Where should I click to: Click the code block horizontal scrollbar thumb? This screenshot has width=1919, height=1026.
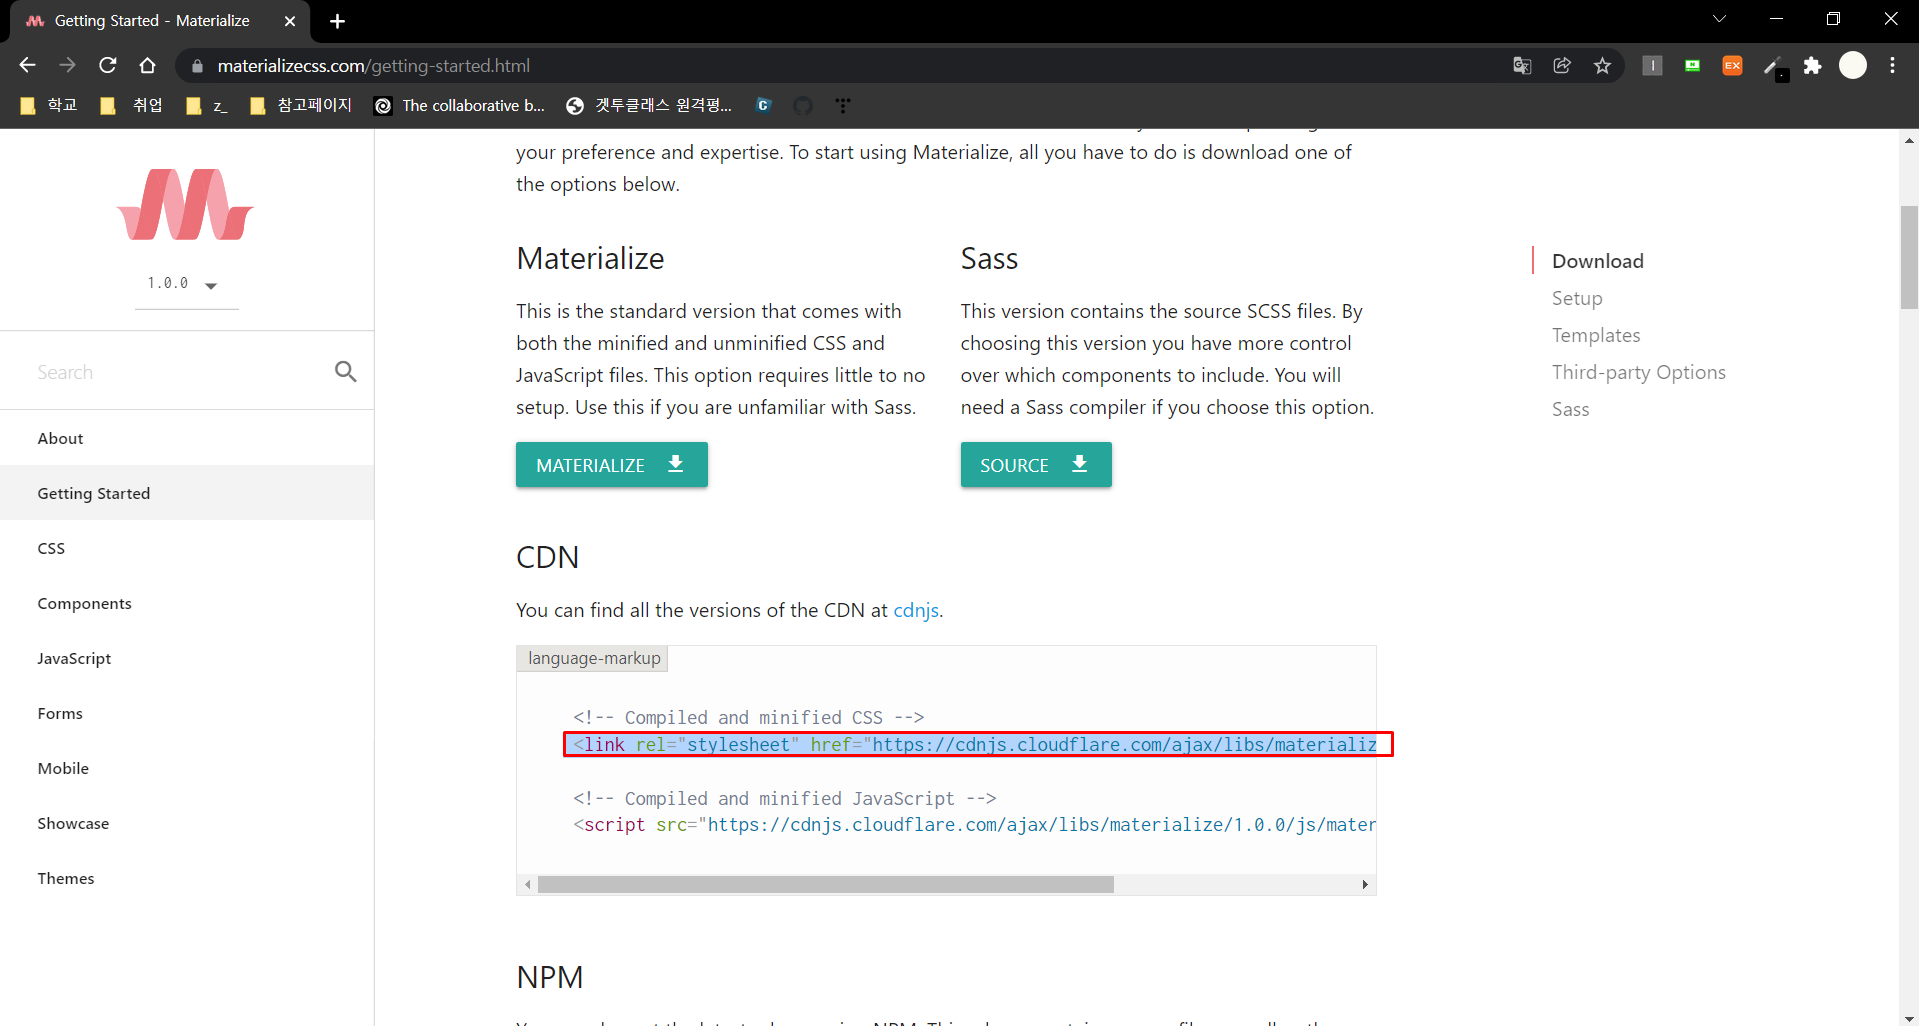[x=826, y=885]
